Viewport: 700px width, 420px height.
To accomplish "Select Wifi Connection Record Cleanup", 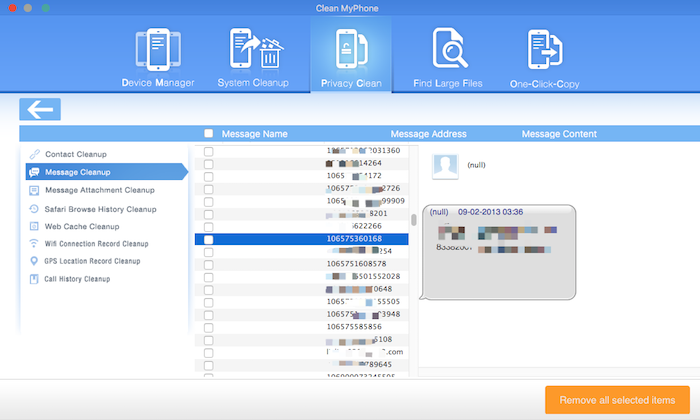I will click(96, 244).
